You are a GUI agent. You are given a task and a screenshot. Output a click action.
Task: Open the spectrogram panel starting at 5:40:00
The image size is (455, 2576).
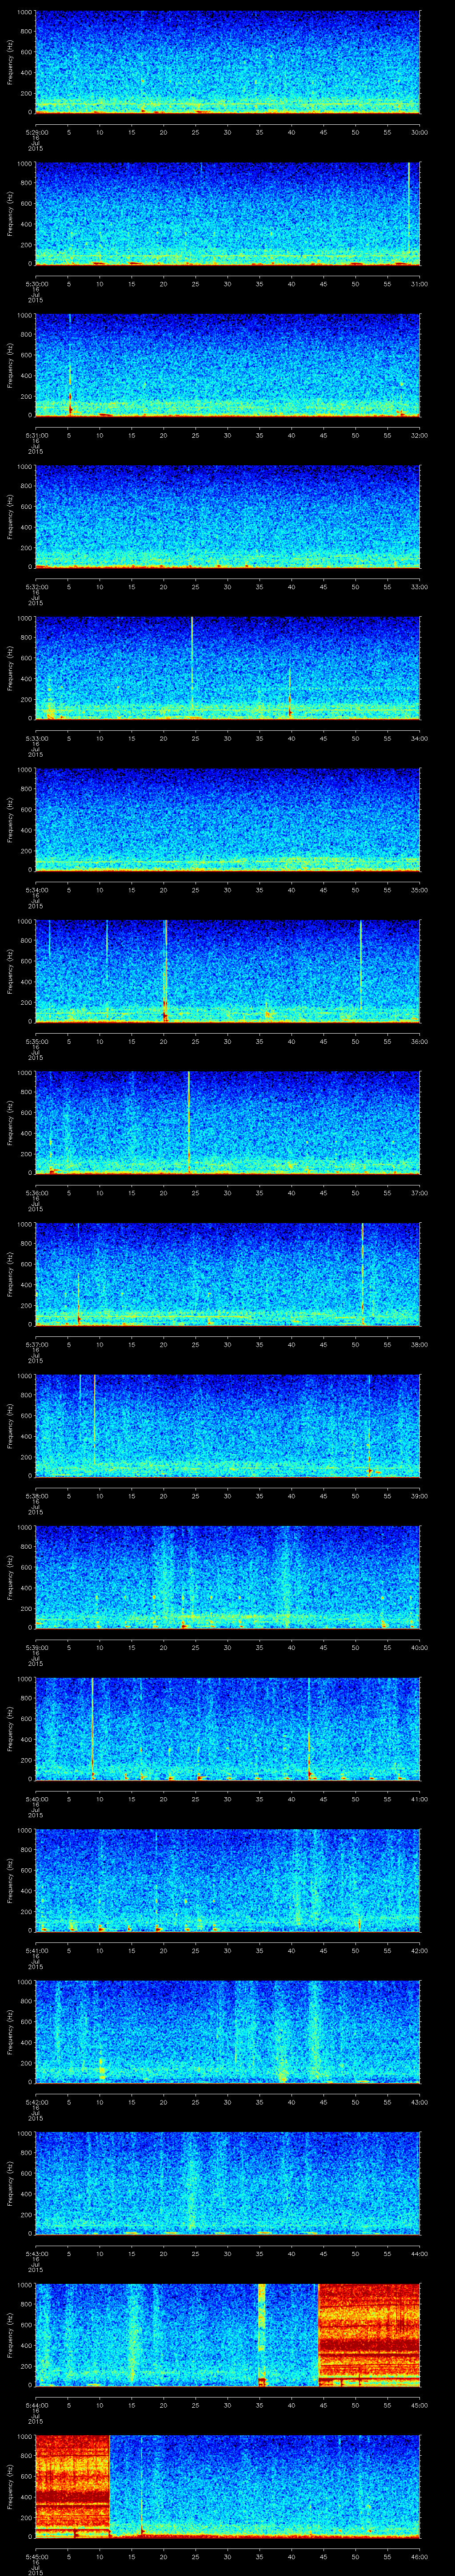pyautogui.click(x=228, y=1729)
